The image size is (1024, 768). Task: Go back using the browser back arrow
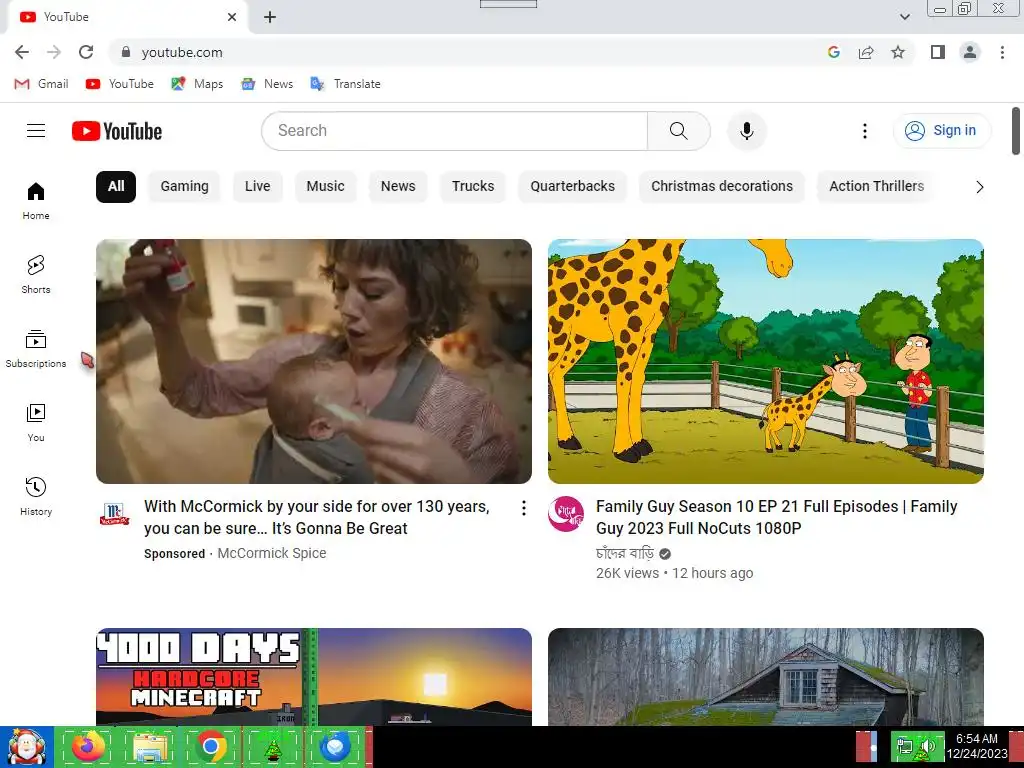(22, 52)
